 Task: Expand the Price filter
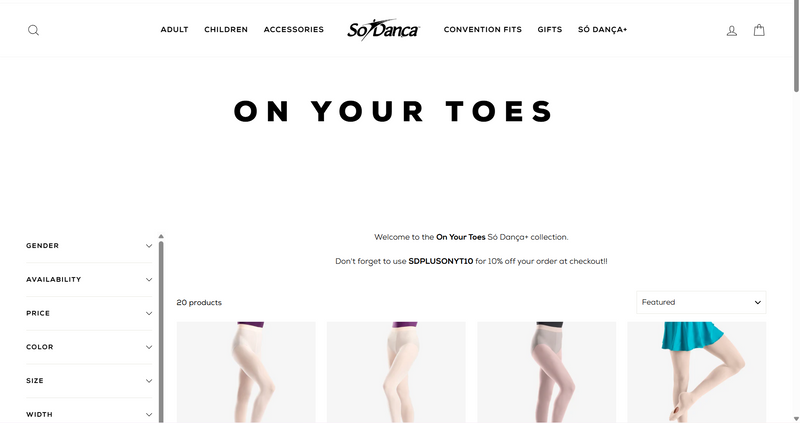point(89,313)
